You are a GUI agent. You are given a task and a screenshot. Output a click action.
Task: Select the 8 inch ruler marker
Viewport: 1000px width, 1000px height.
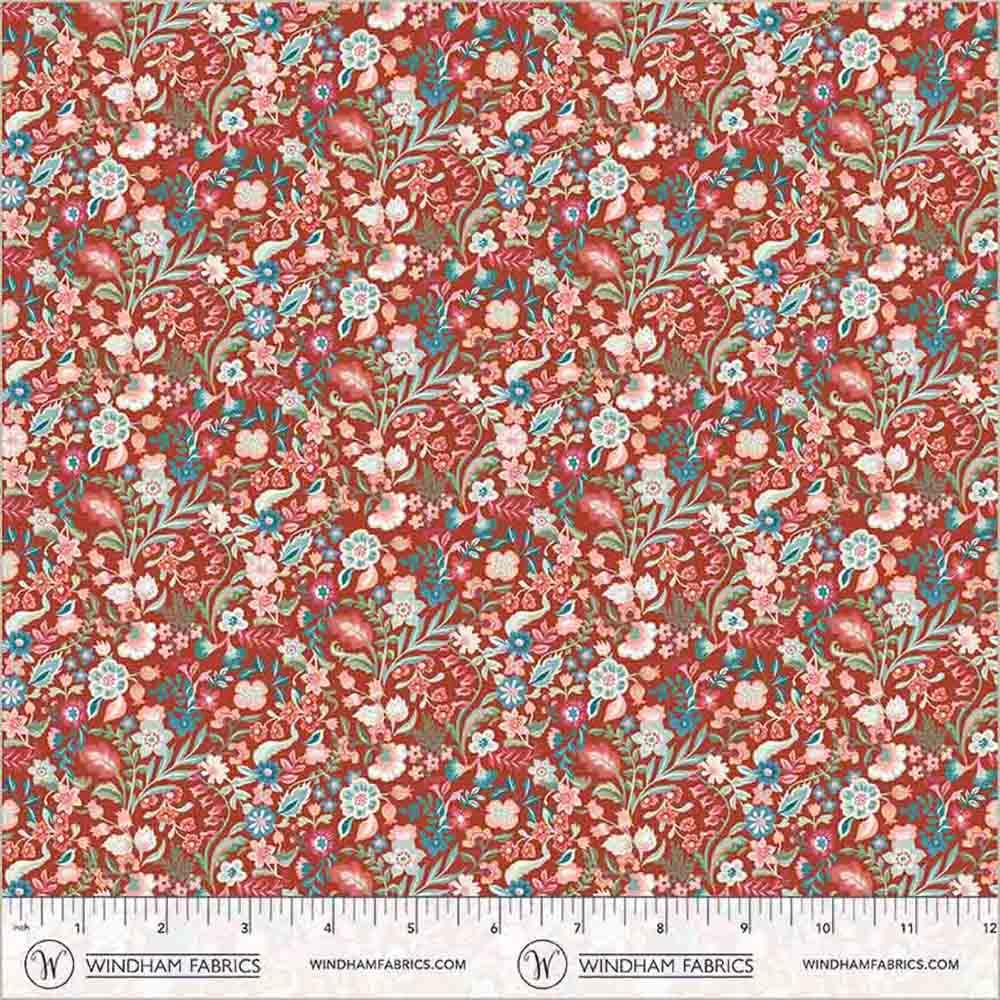click(x=659, y=928)
